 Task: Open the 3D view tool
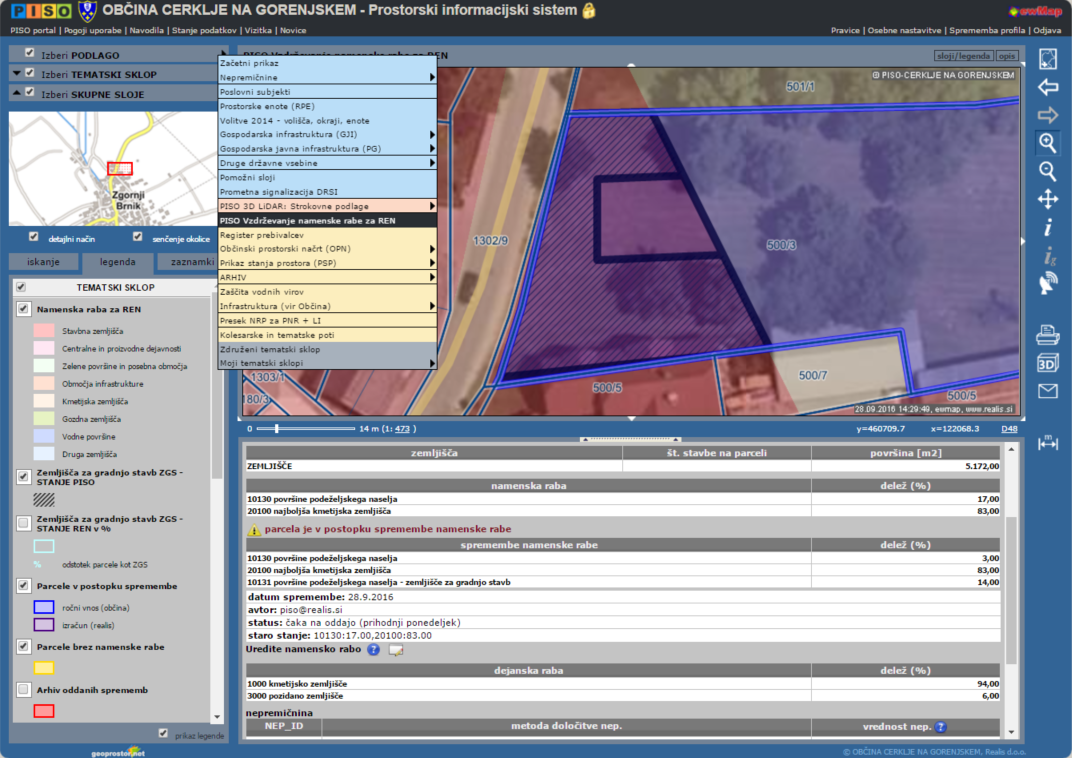1047,363
